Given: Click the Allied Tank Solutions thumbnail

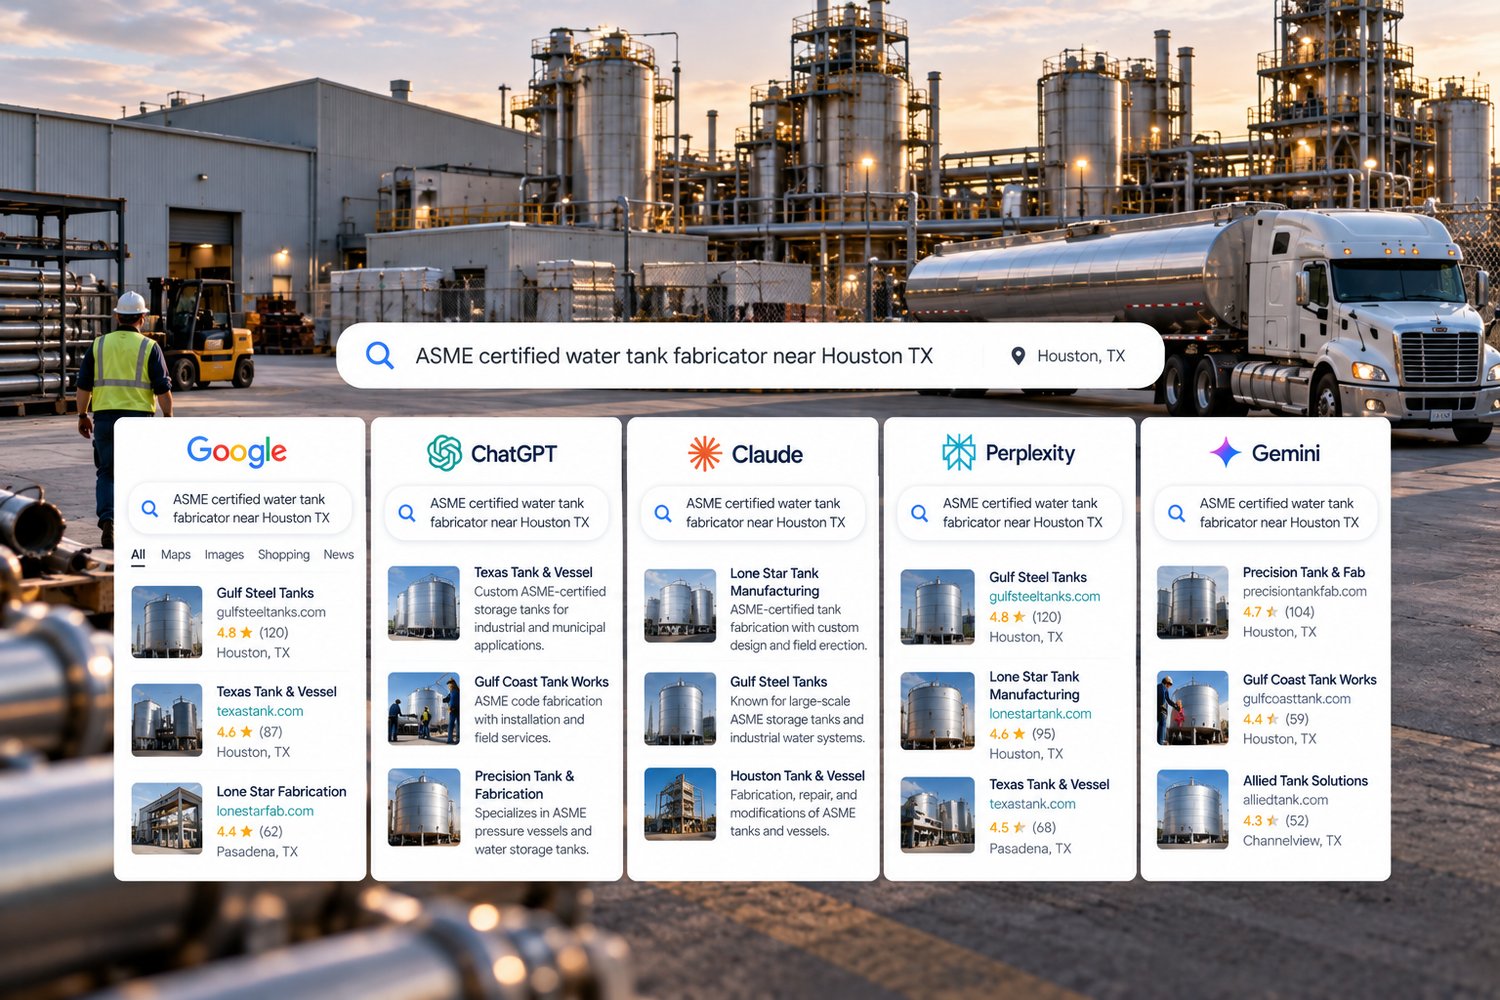Looking at the screenshot, I should [1193, 809].
